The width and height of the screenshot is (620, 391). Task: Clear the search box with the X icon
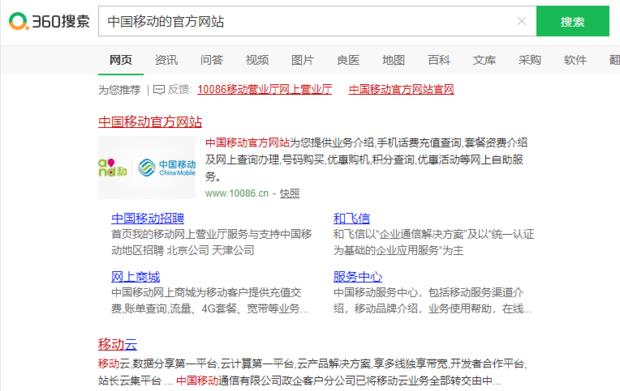click(522, 21)
